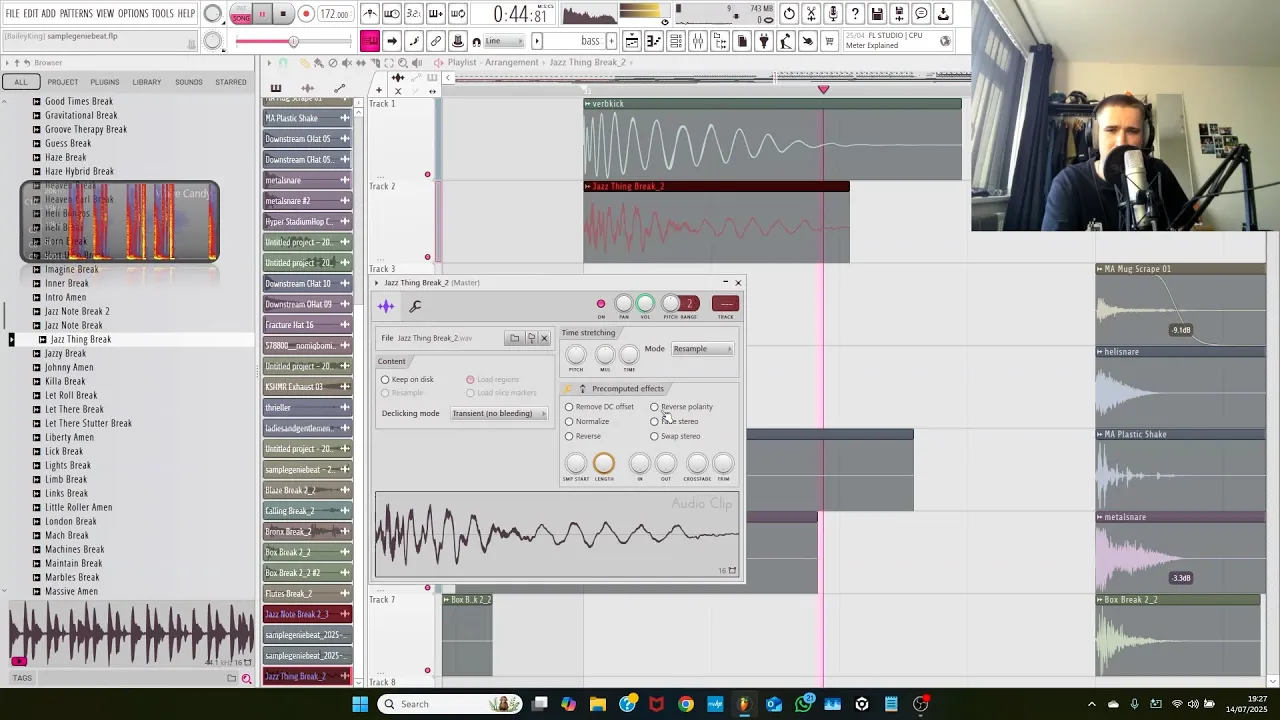
Task: Open the TOOLS menu
Action: (162, 14)
